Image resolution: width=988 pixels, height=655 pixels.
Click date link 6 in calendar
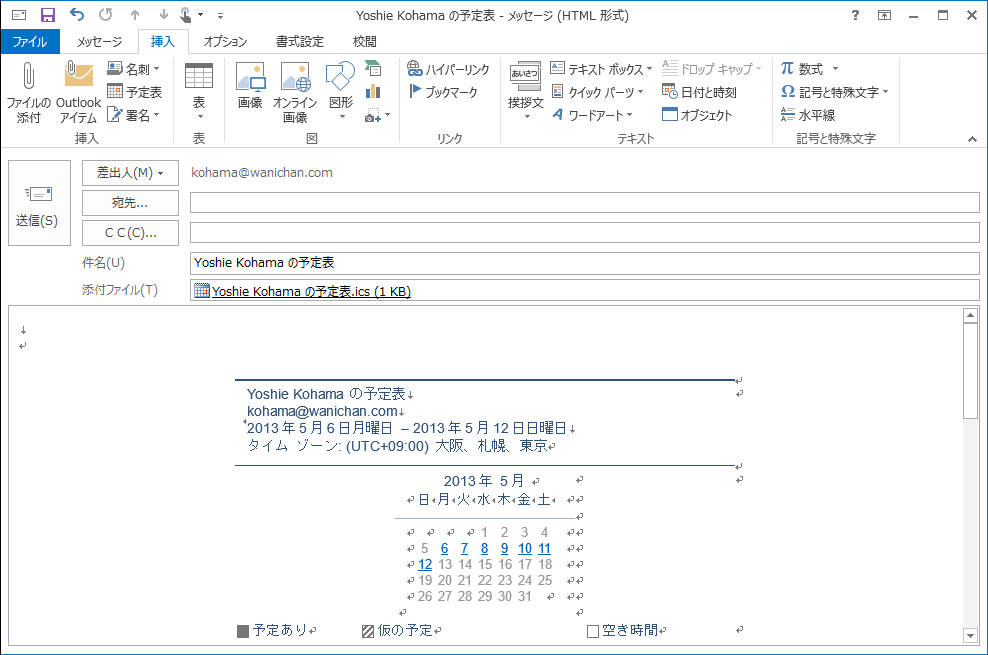pos(444,549)
